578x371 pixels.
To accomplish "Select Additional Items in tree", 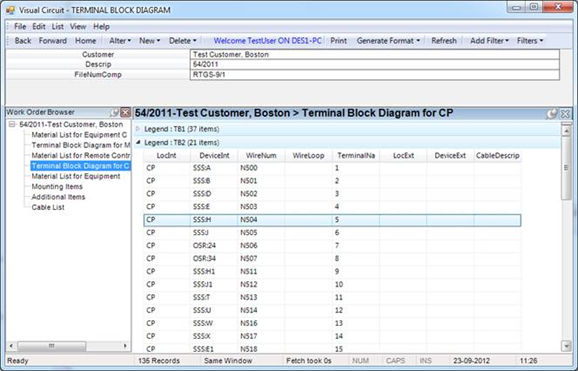I will click(x=58, y=197).
